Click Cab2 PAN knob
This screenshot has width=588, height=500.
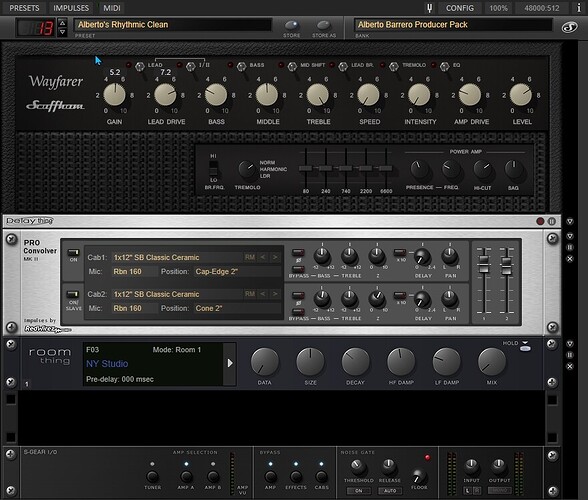[449, 299]
